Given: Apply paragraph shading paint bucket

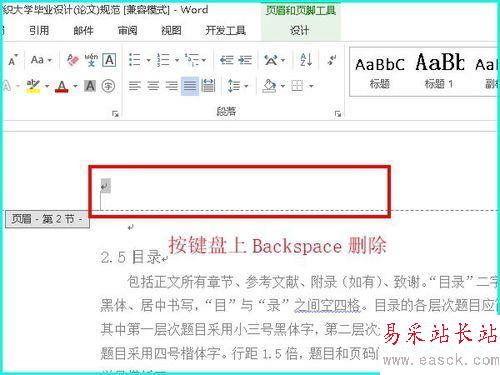Looking at the screenshot, I should [x=269, y=86].
